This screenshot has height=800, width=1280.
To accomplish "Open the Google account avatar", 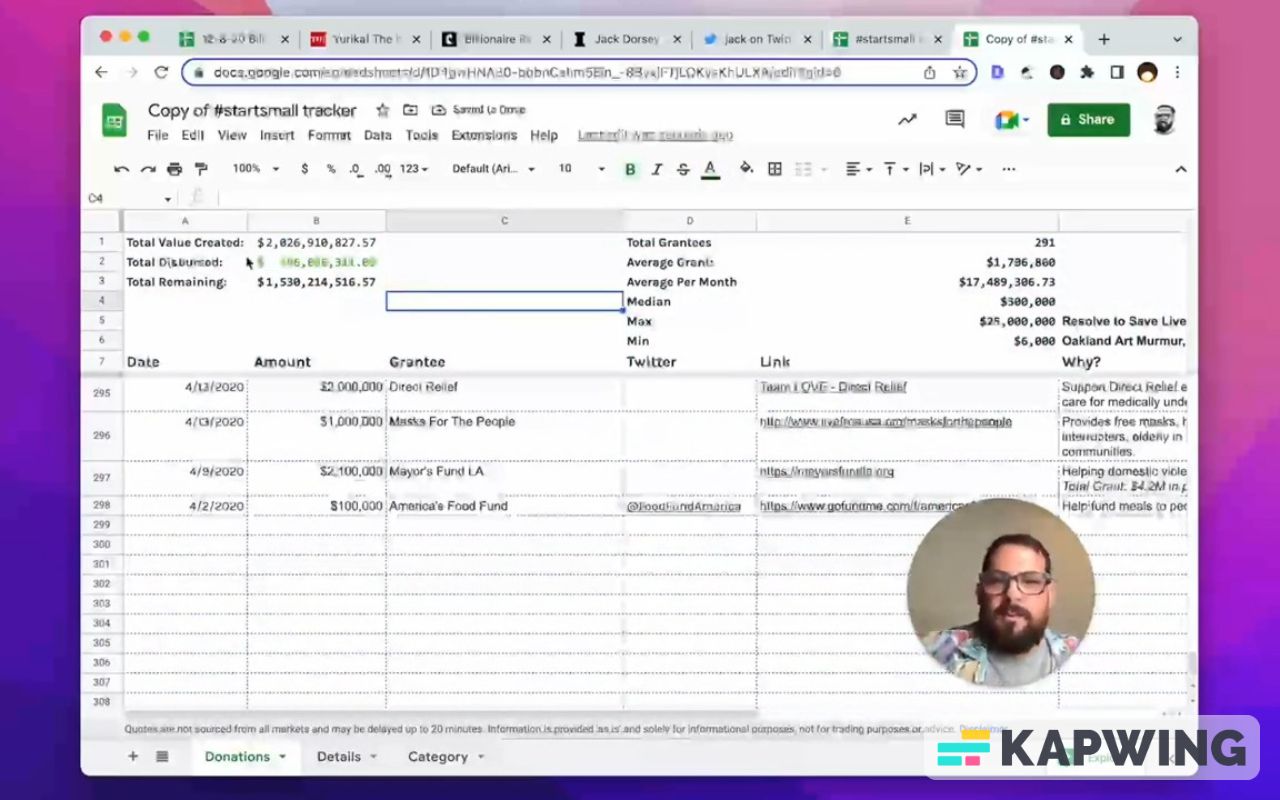I will point(1164,120).
